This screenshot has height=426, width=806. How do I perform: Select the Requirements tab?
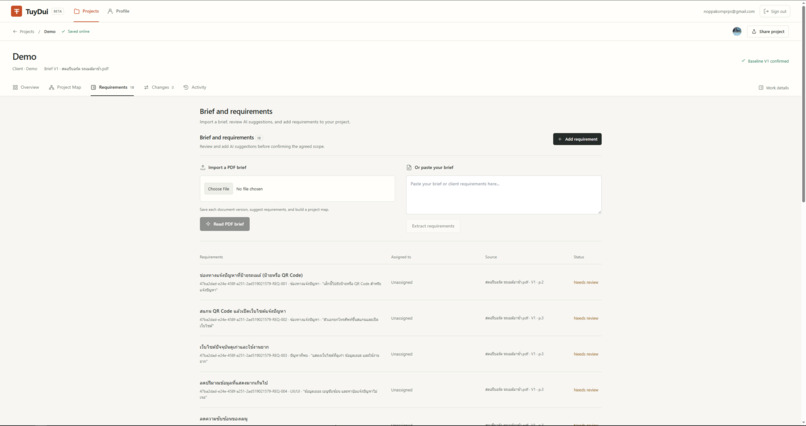click(x=112, y=87)
